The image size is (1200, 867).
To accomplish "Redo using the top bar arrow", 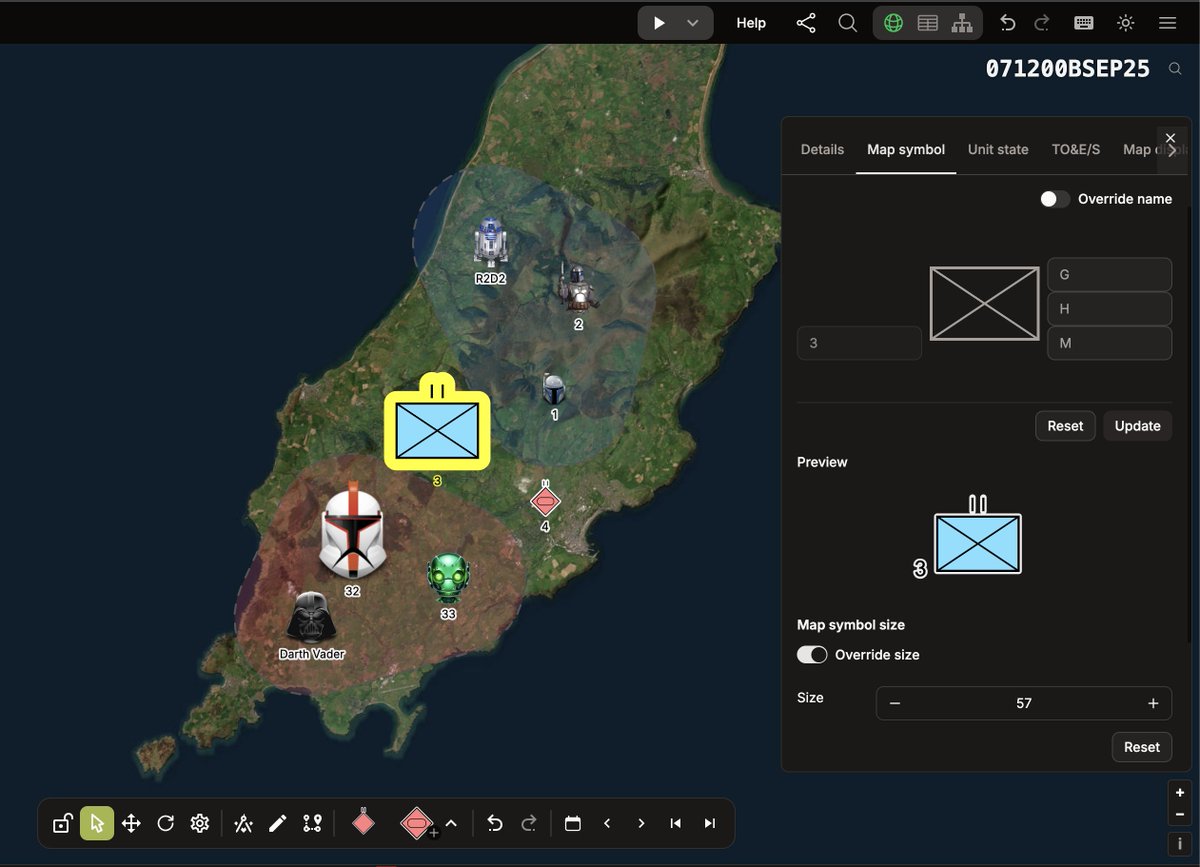I will point(1041,23).
